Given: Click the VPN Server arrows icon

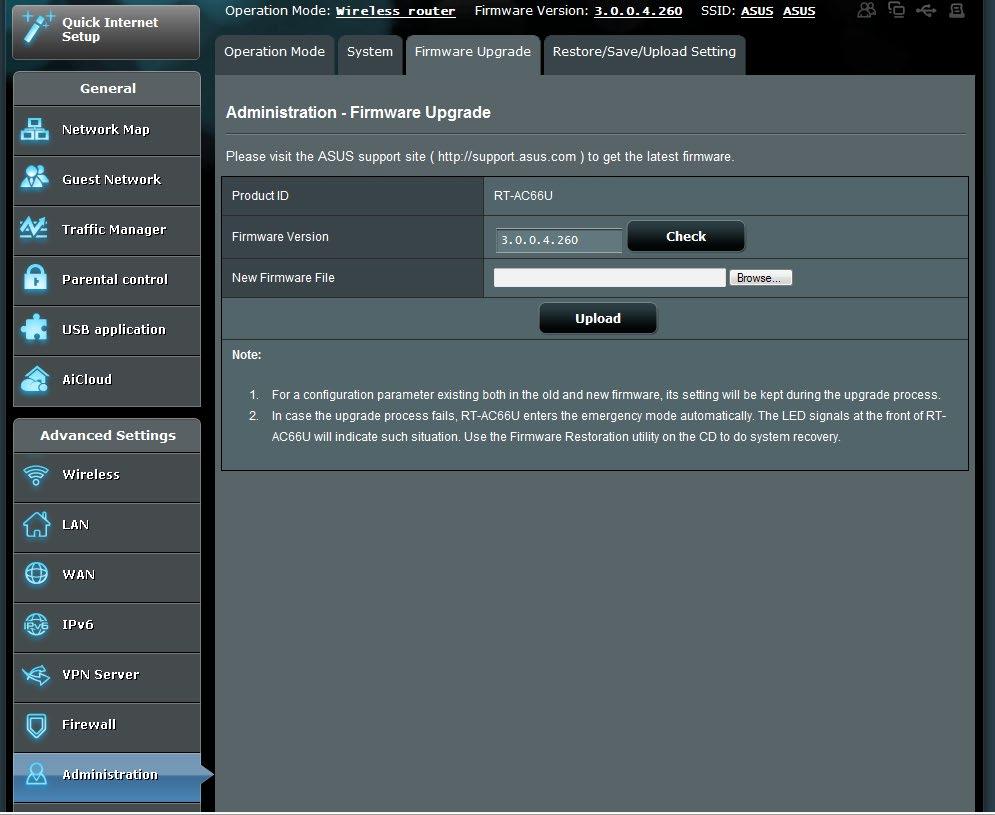Looking at the screenshot, I should [x=36, y=675].
